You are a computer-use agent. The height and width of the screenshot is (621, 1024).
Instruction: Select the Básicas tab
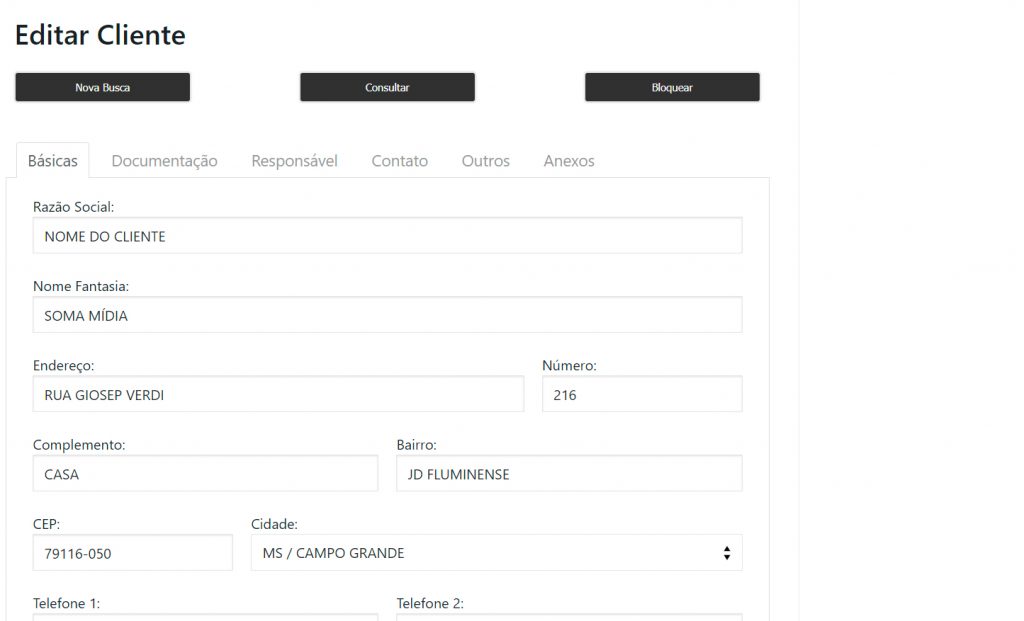(x=52, y=161)
